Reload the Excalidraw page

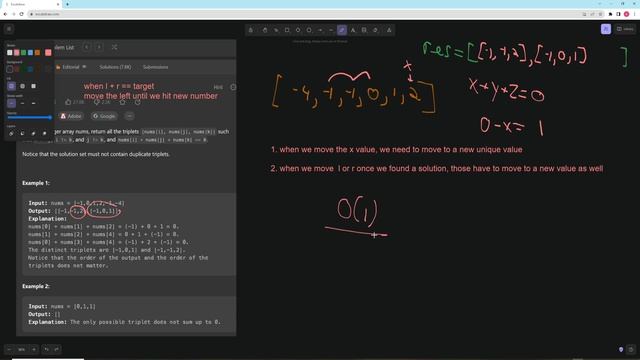click(22, 14)
